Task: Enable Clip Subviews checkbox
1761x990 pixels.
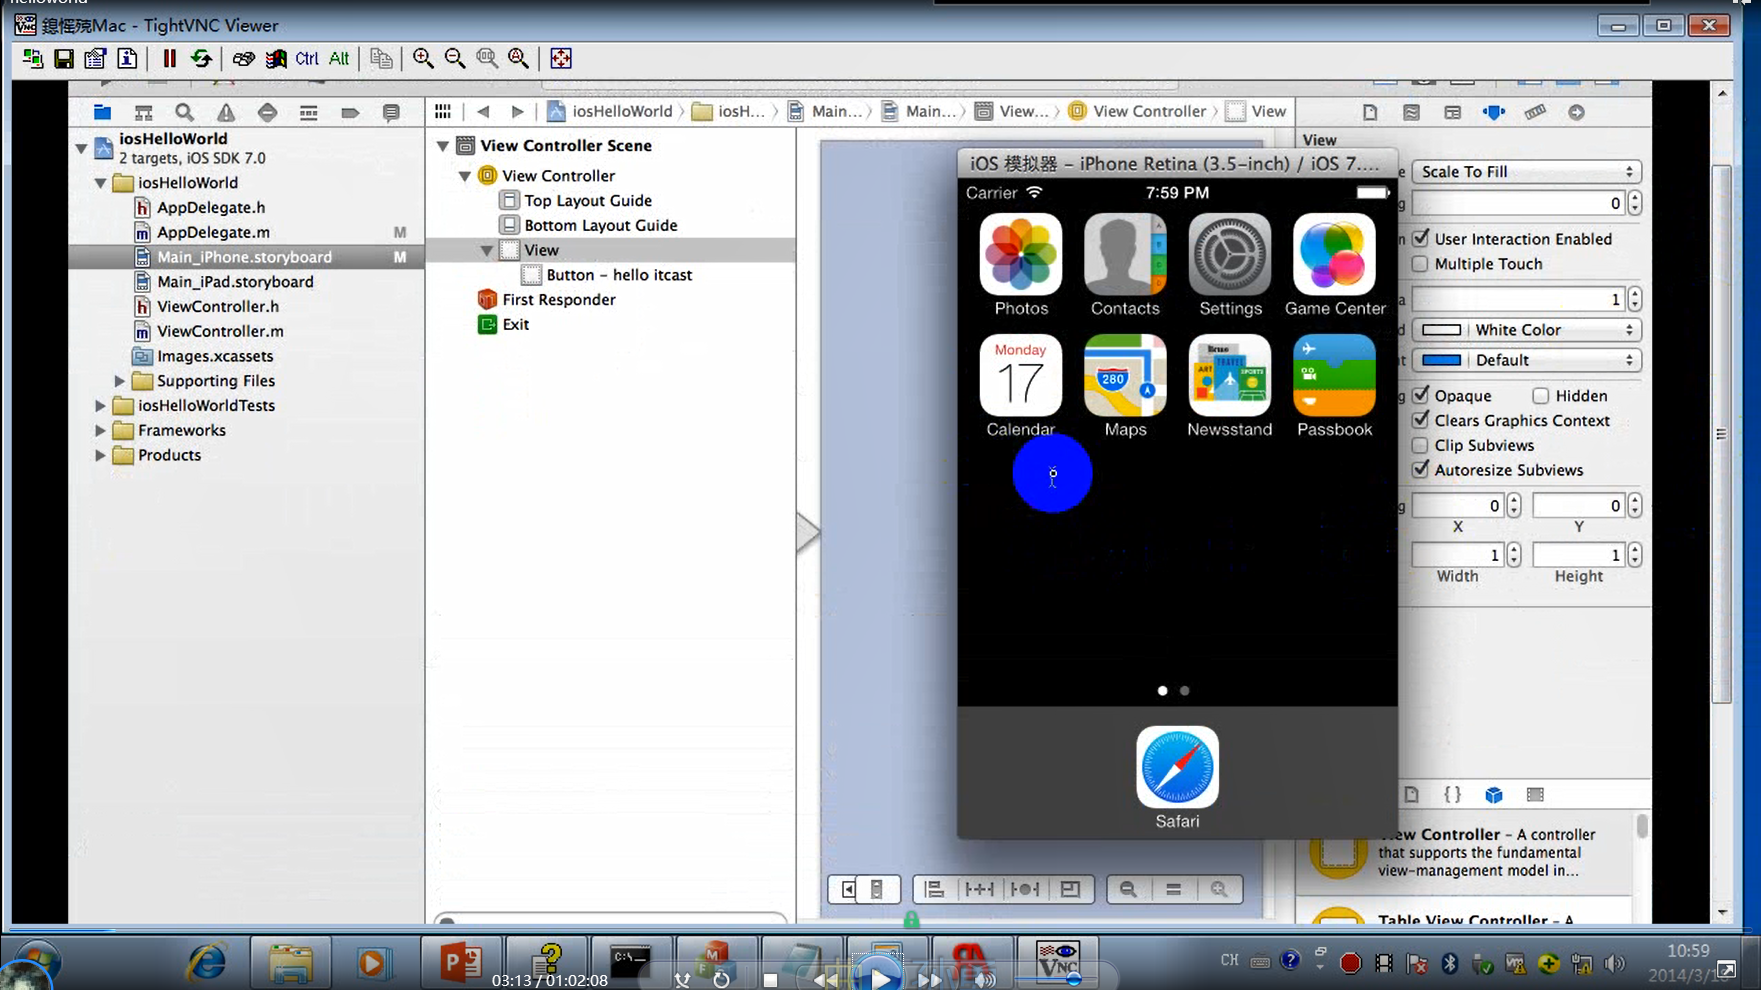Action: (x=1420, y=445)
